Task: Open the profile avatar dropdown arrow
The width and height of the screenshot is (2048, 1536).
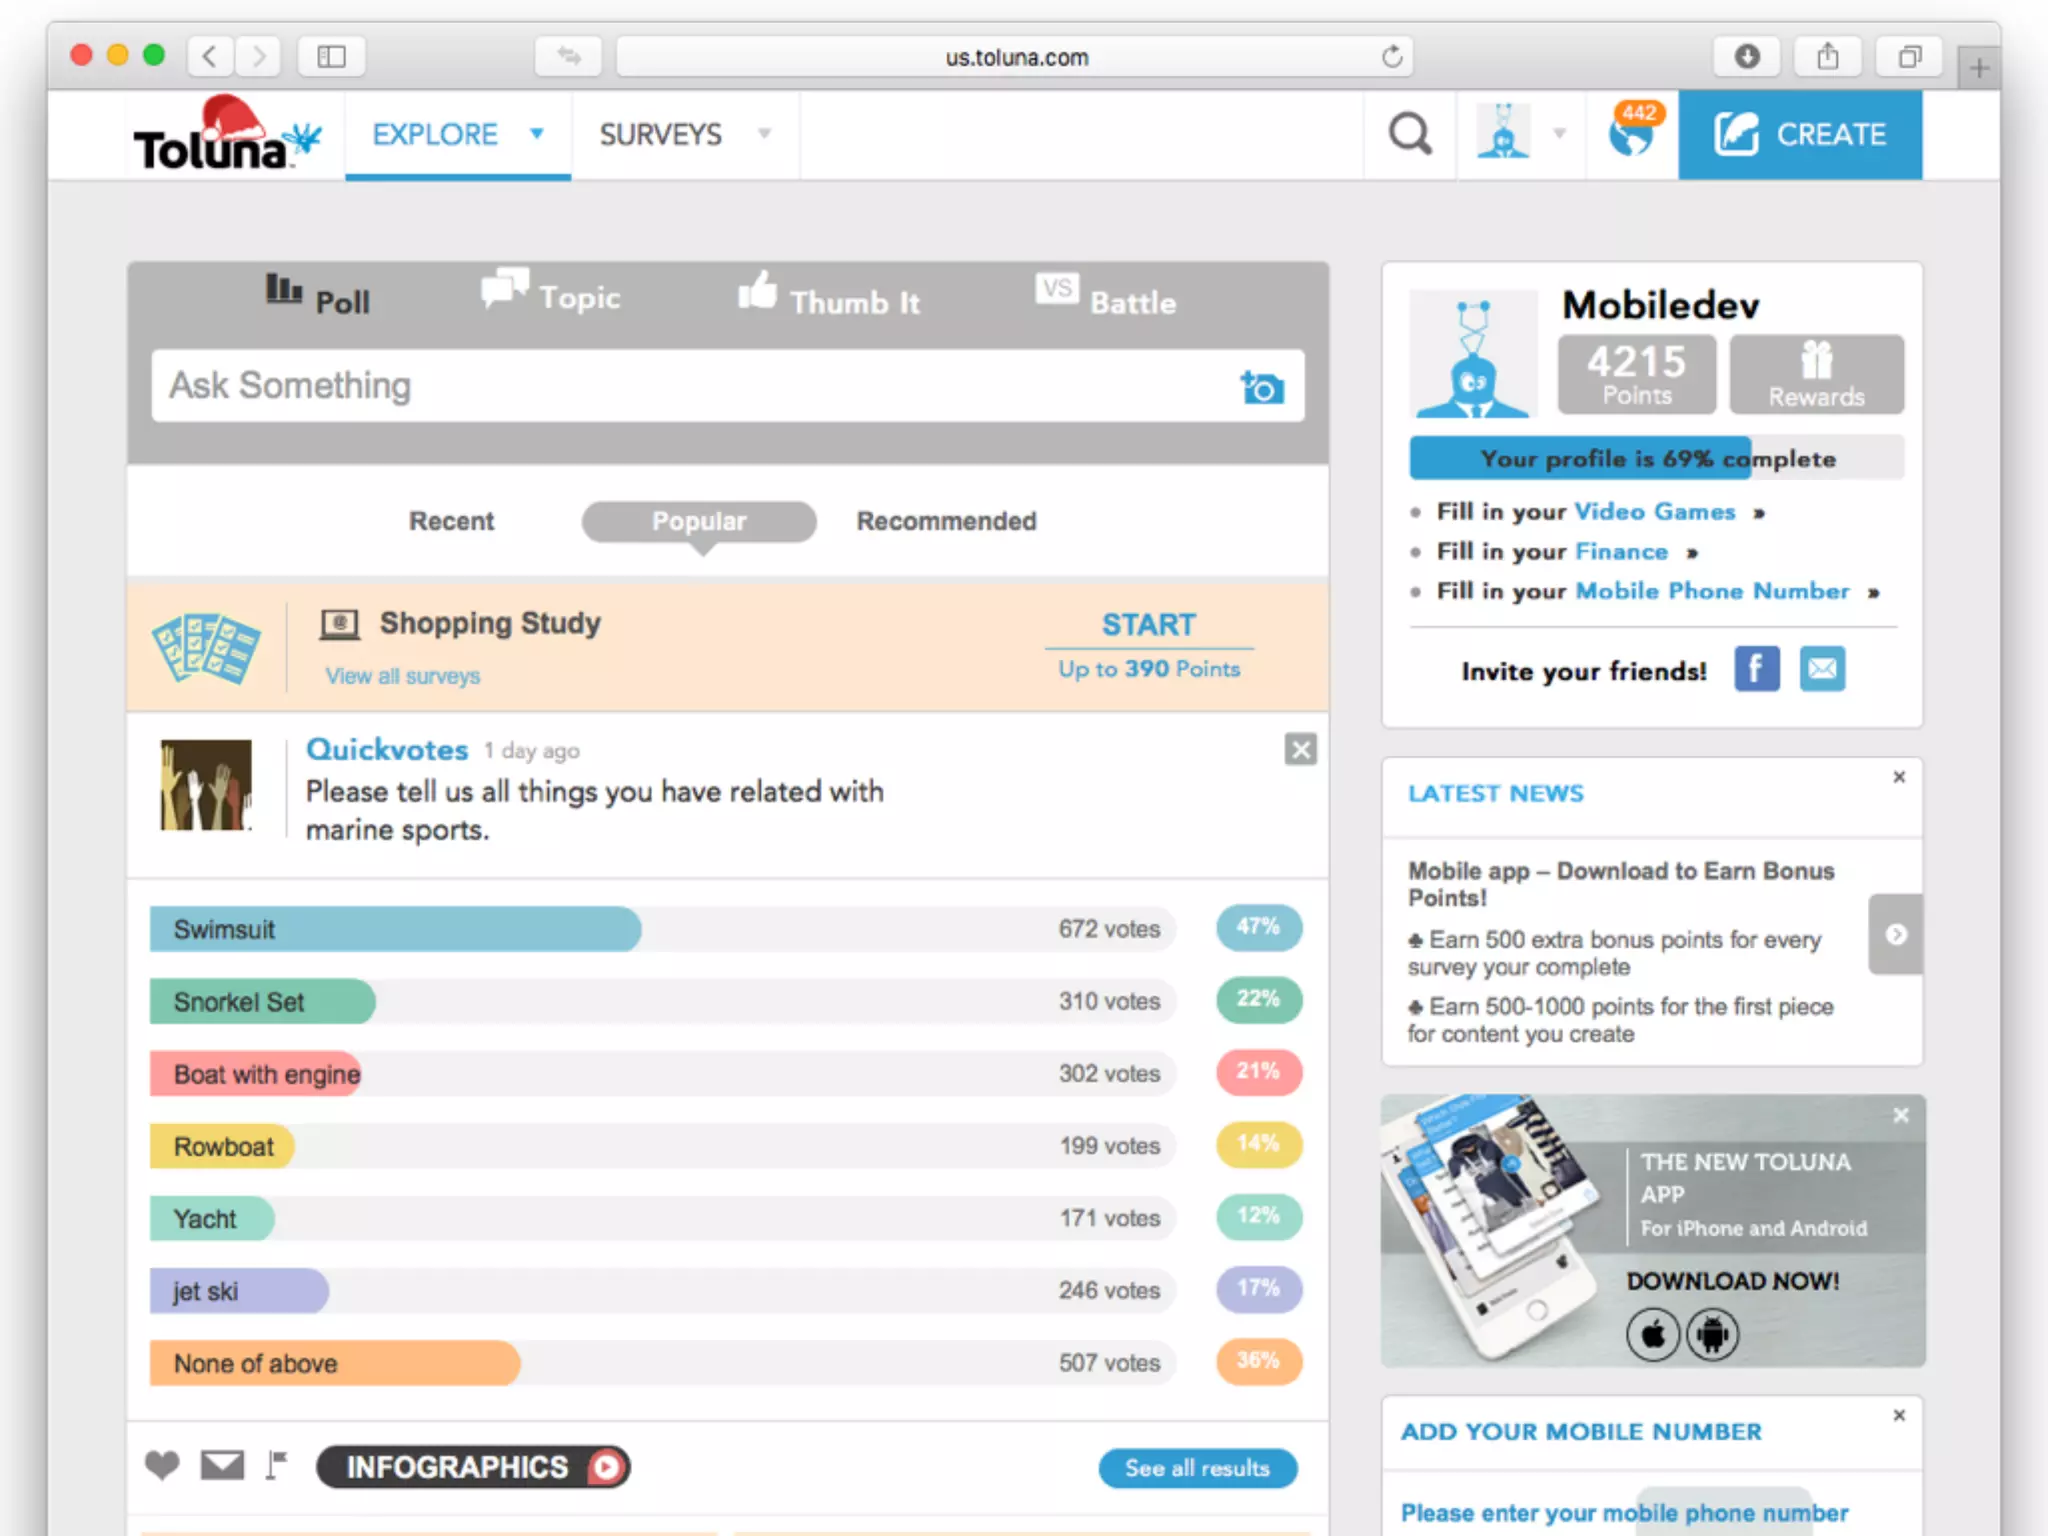Action: coord(1559,133)
